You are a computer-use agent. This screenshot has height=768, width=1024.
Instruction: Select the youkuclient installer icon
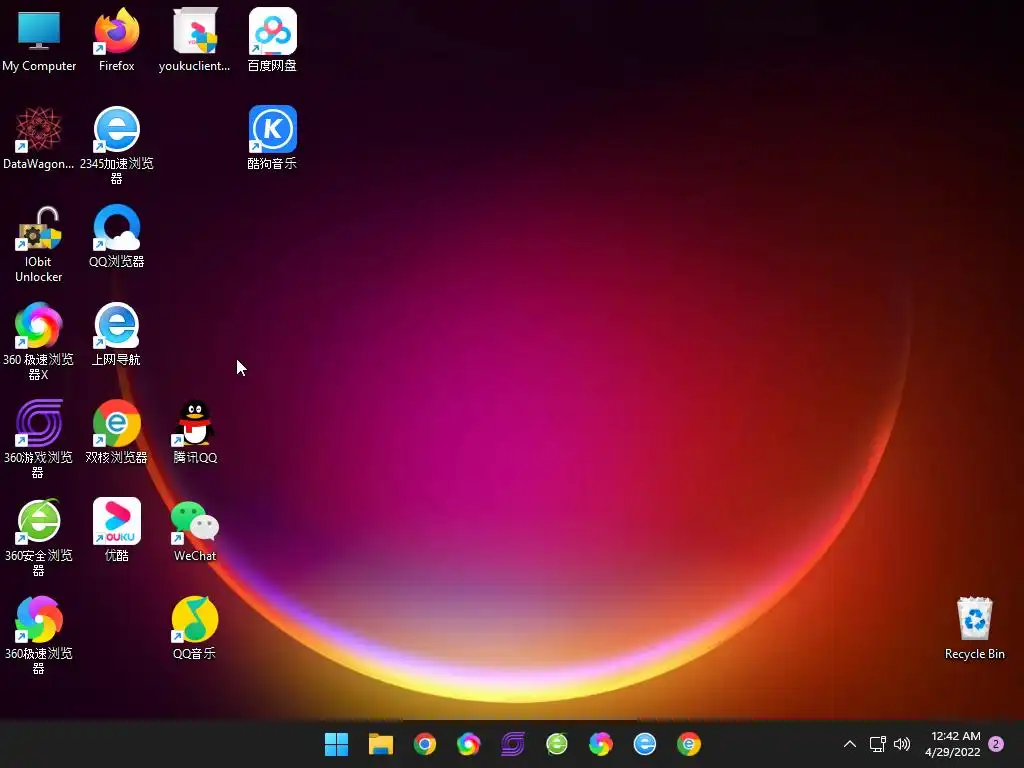pyautogui.click(x=195, y=40)
